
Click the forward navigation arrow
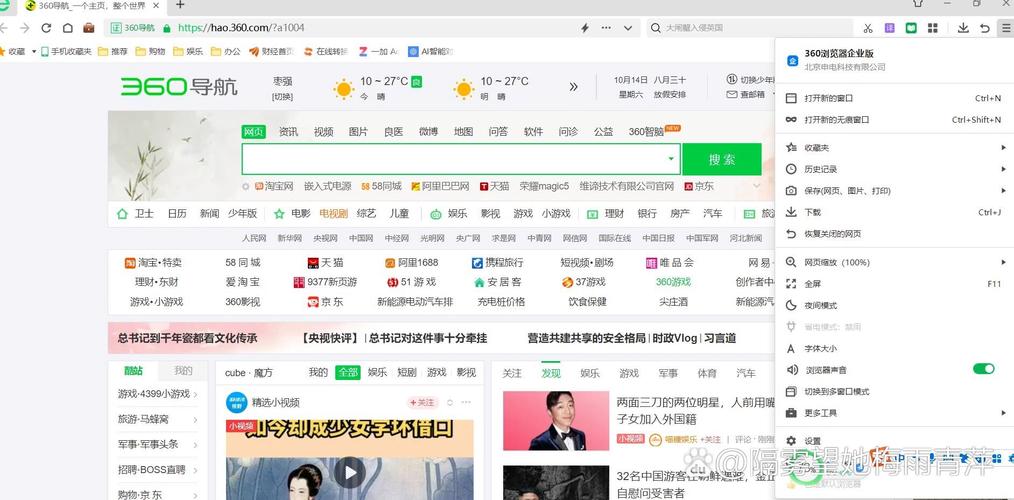25,28
